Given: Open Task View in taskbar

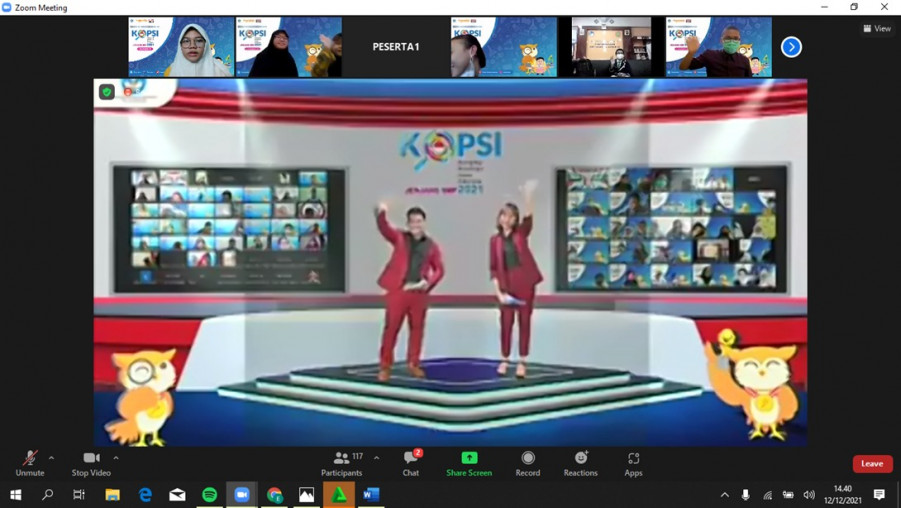Looking at the screenshot, I should [79, 495].
